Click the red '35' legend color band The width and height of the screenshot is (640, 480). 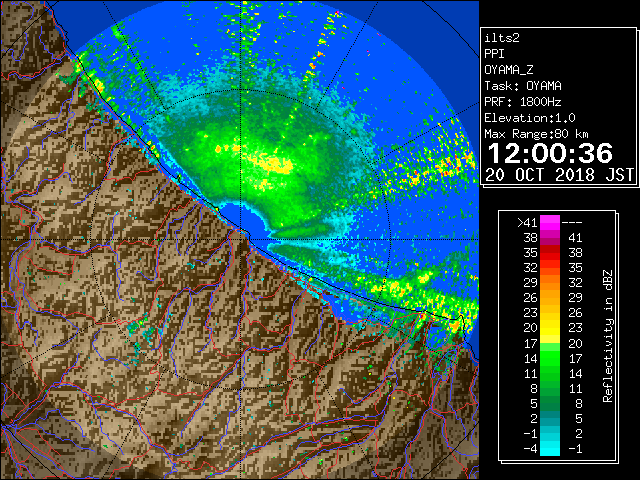550,252
